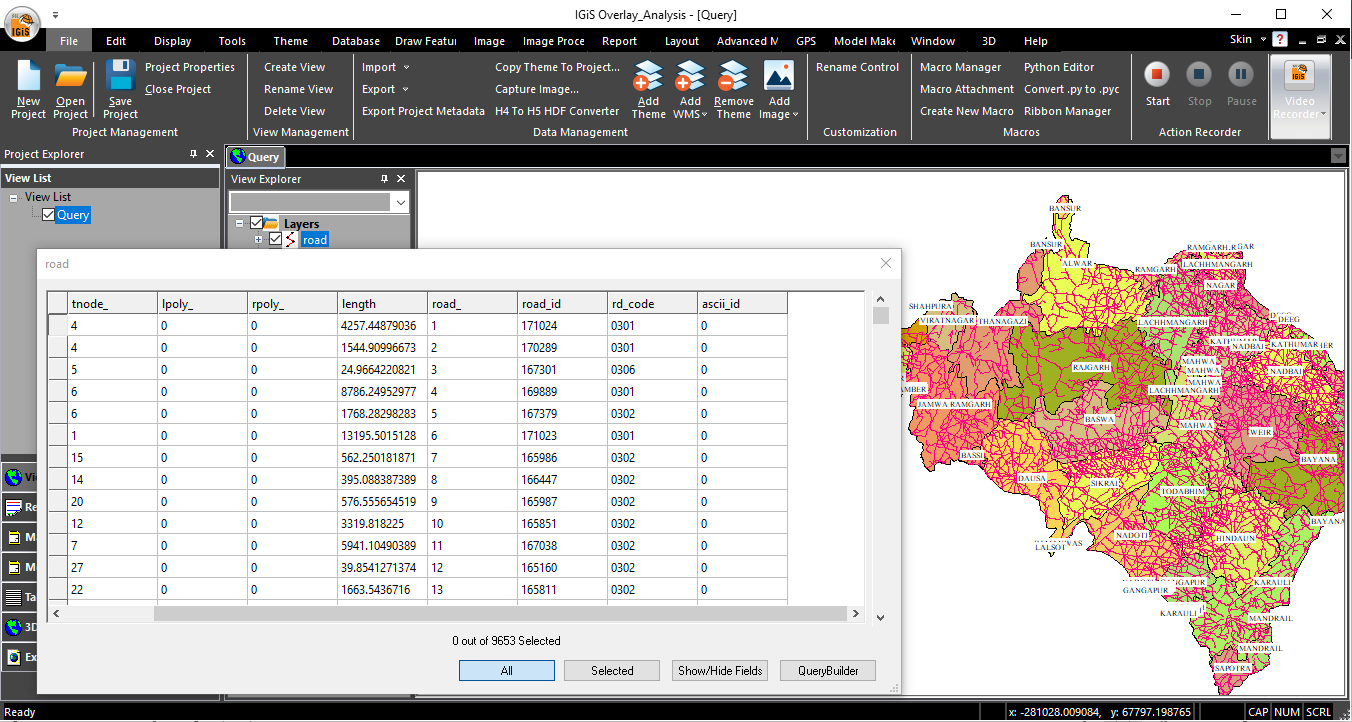The width and height of the screenshot is (1352, 722).
Task: Click the globe icon on Query tab
Action: pyautogui.click(x=238, y=156)
